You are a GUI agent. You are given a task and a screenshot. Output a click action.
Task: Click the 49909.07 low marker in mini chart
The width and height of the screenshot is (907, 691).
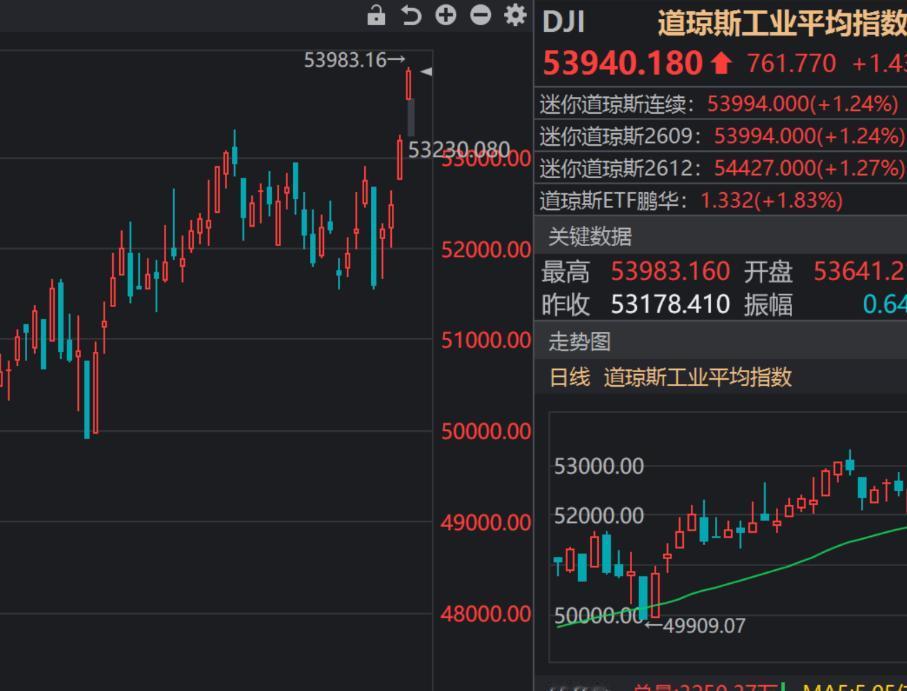pyautogui.click(x=695, y=626)
